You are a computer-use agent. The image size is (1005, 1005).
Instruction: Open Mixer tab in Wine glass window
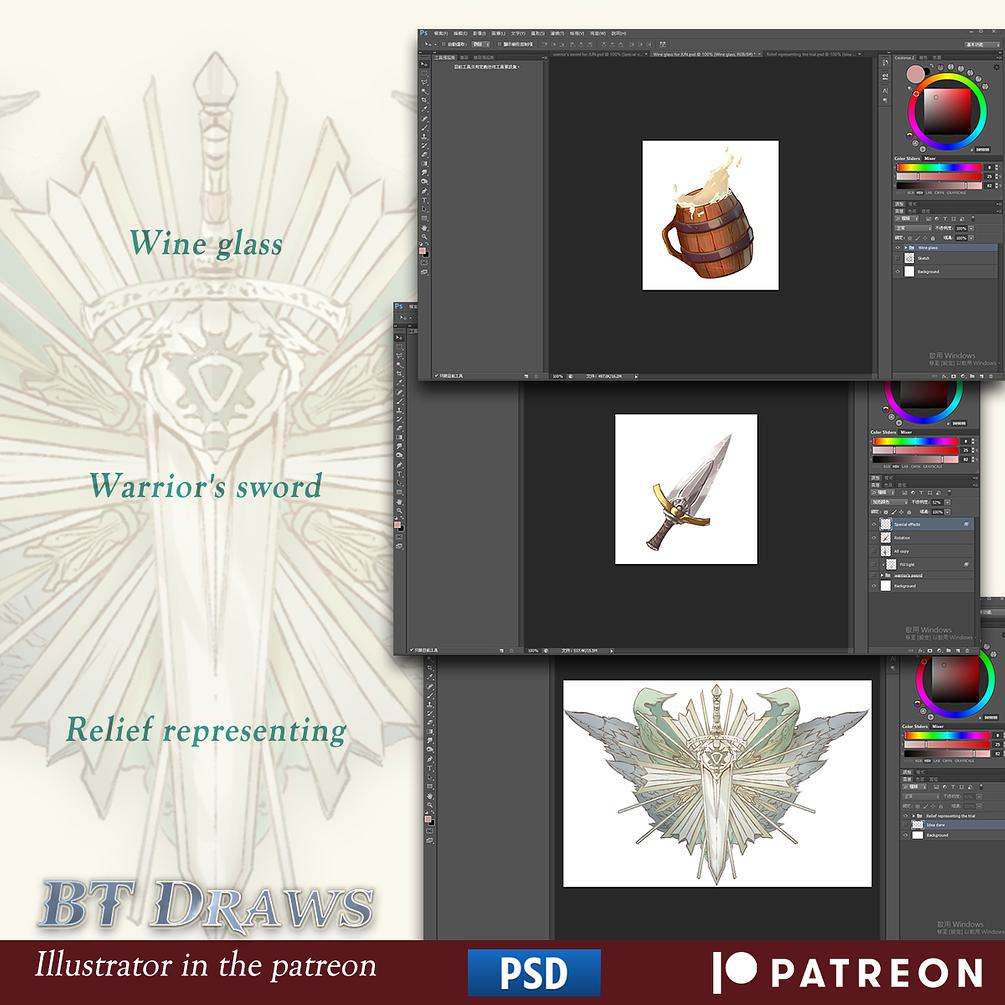point(930,158)
